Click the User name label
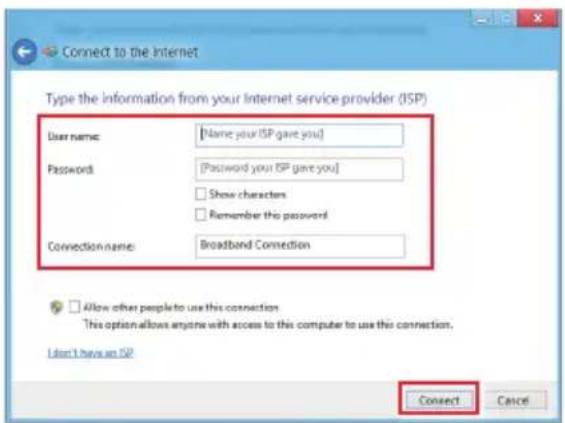565x423 pixels. click(x=74, y=137)
